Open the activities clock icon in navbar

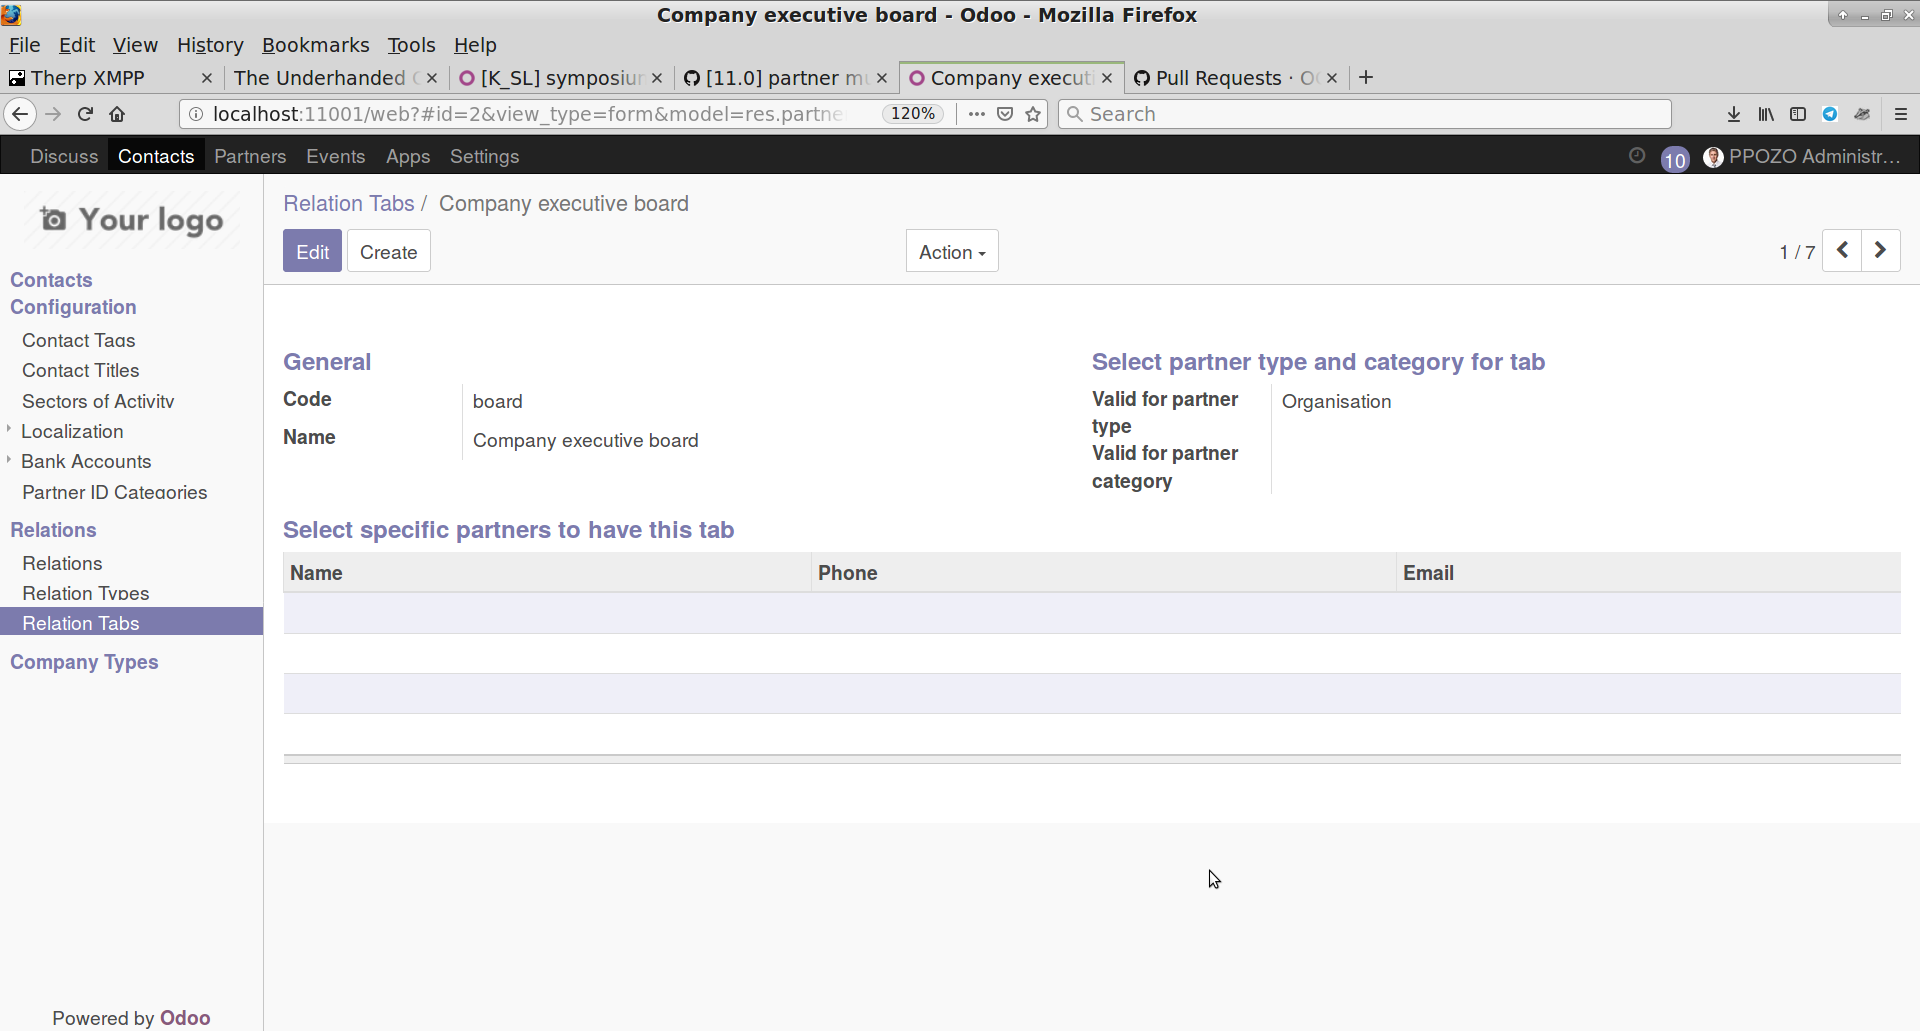click(1637, 156)
